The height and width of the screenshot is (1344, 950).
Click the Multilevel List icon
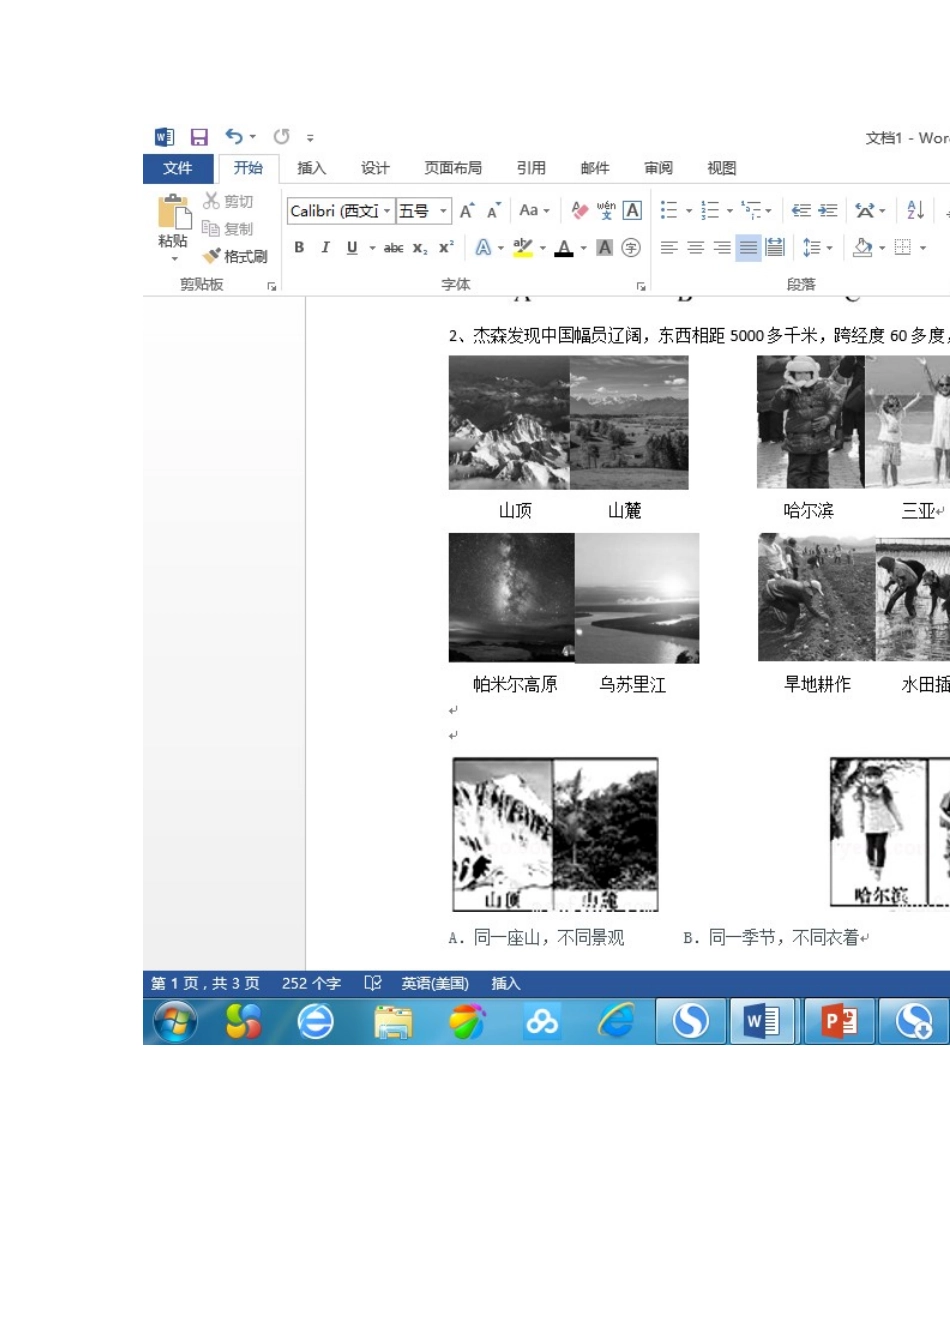751,210
